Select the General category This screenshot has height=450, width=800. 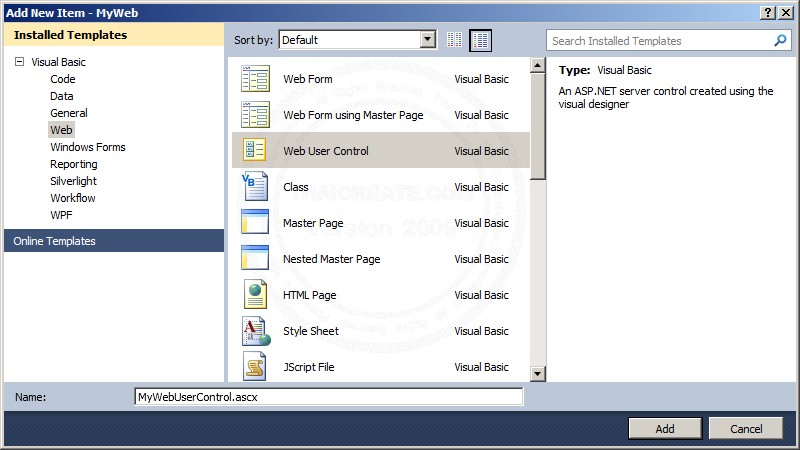[69, 113]
